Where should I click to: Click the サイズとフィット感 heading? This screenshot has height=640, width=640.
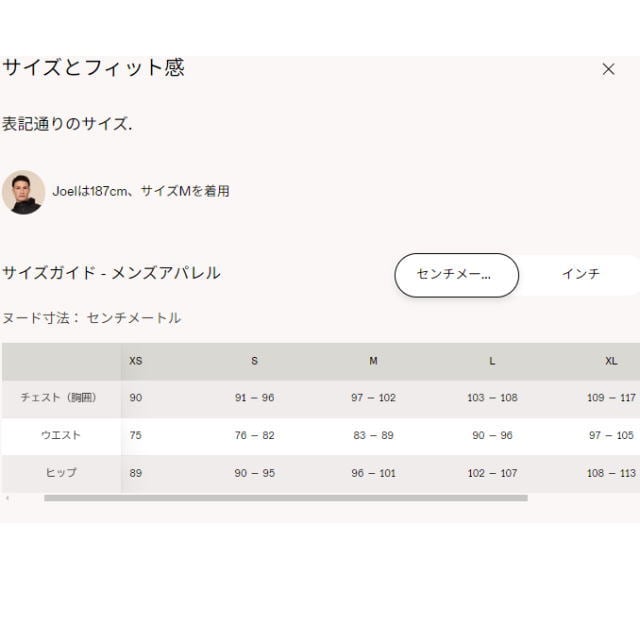(x=93, y=68)
